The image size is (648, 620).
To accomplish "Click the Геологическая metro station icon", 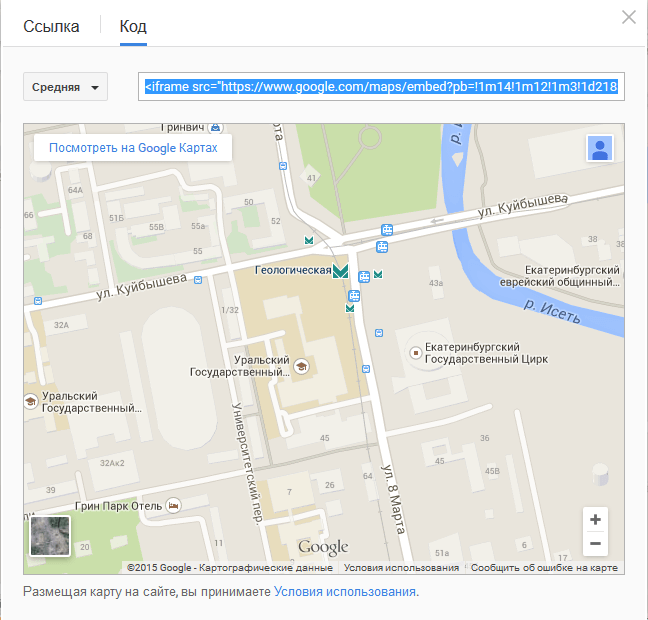I will click(x=341, y=271).
